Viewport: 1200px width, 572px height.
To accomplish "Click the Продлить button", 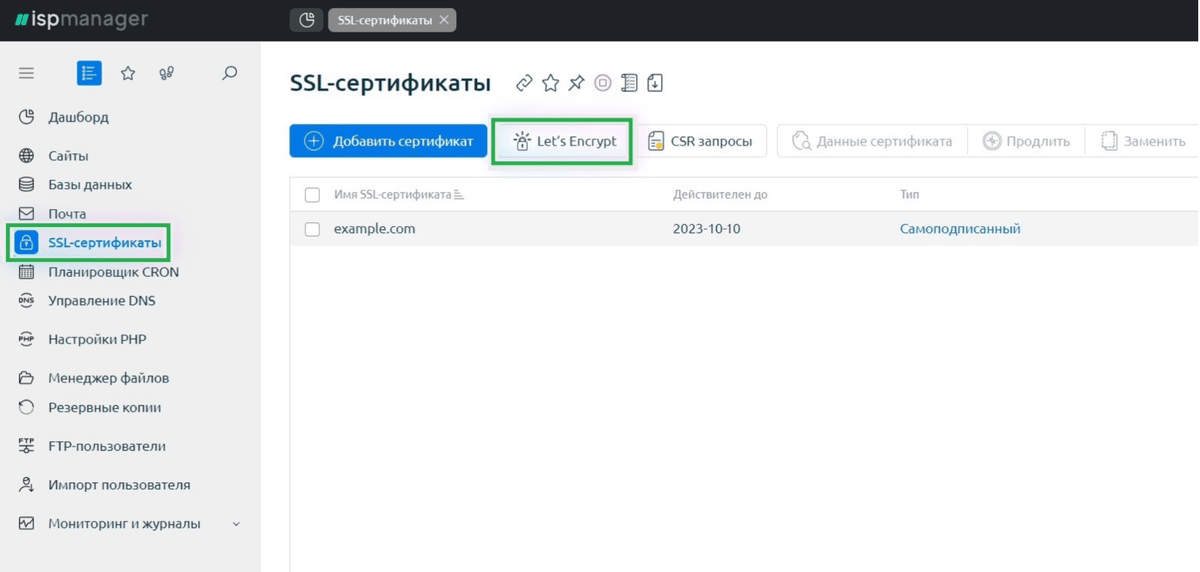I will 1026,141.
